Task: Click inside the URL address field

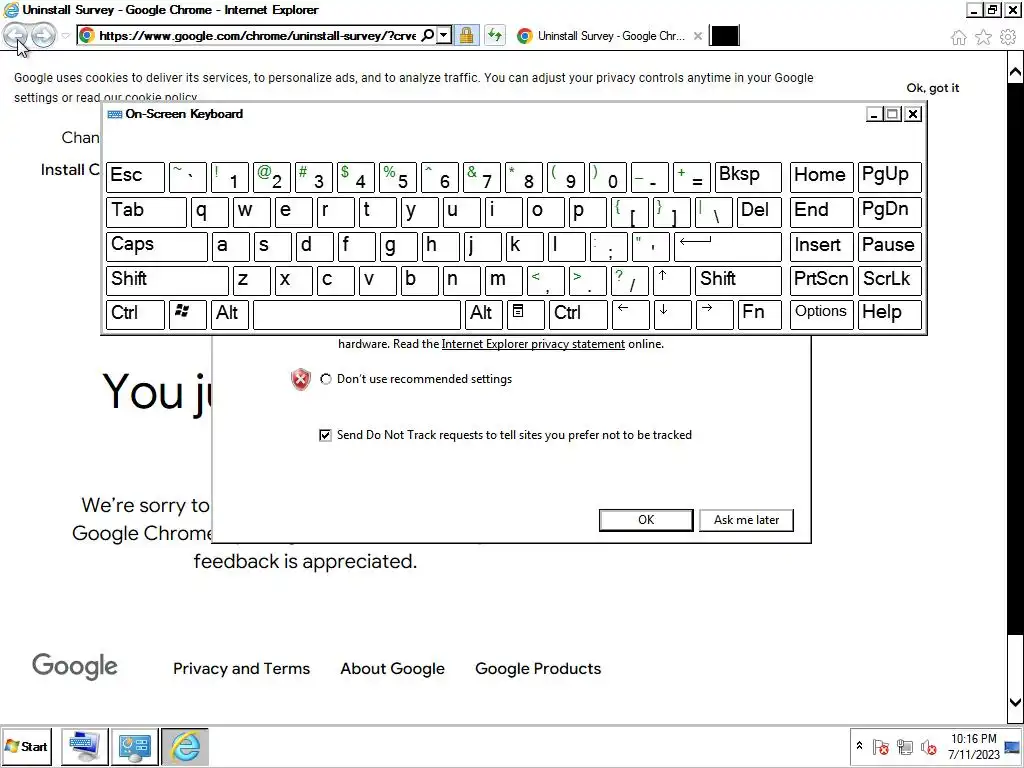Action: (257, 35)
